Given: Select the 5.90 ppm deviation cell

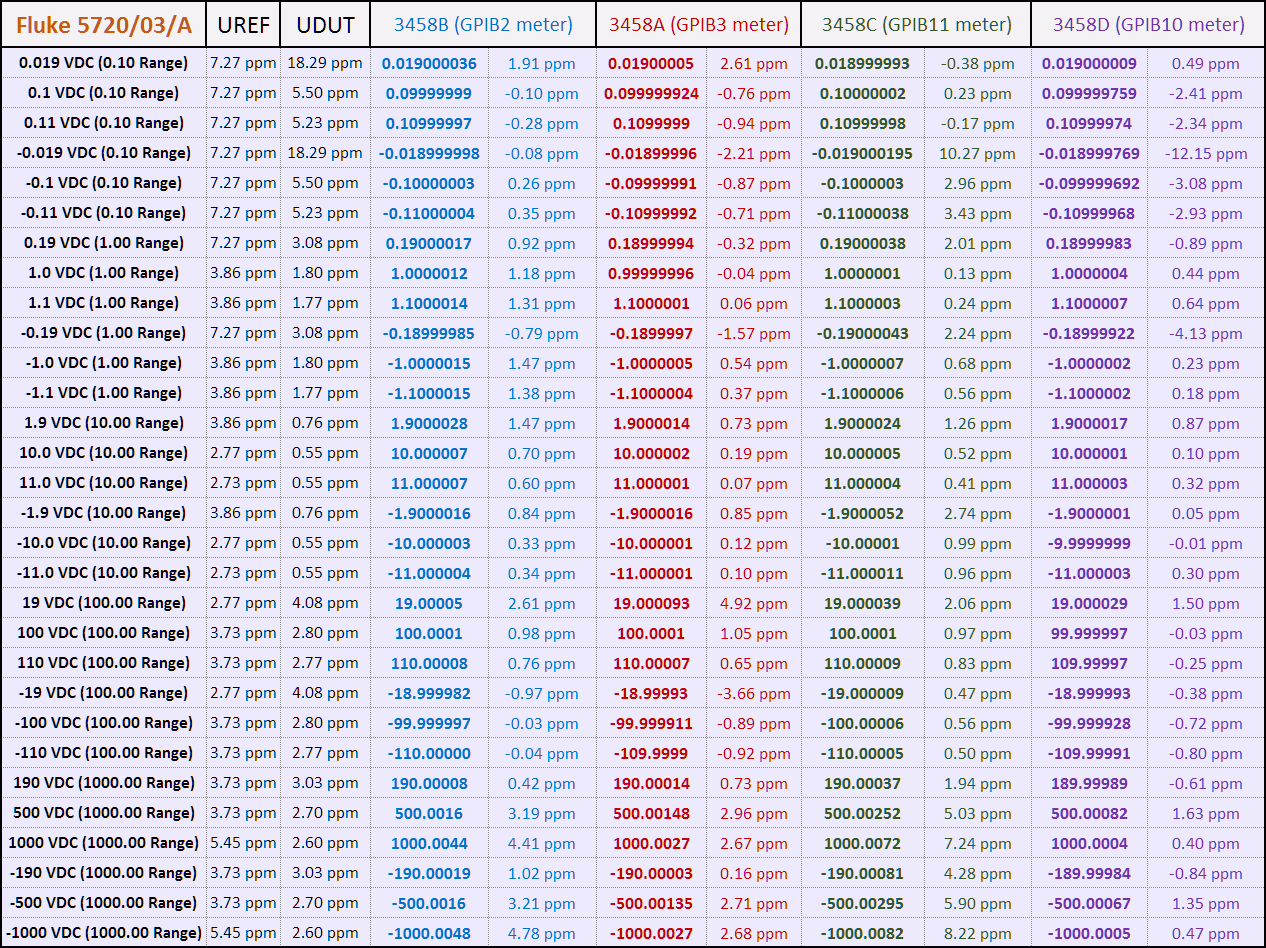Looking at the screenshot, I should tap(977, 904).
